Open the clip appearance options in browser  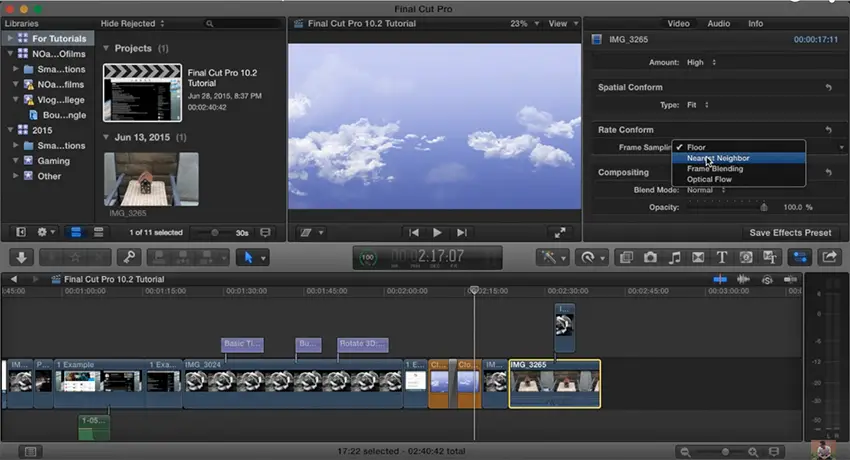point(265,232)
